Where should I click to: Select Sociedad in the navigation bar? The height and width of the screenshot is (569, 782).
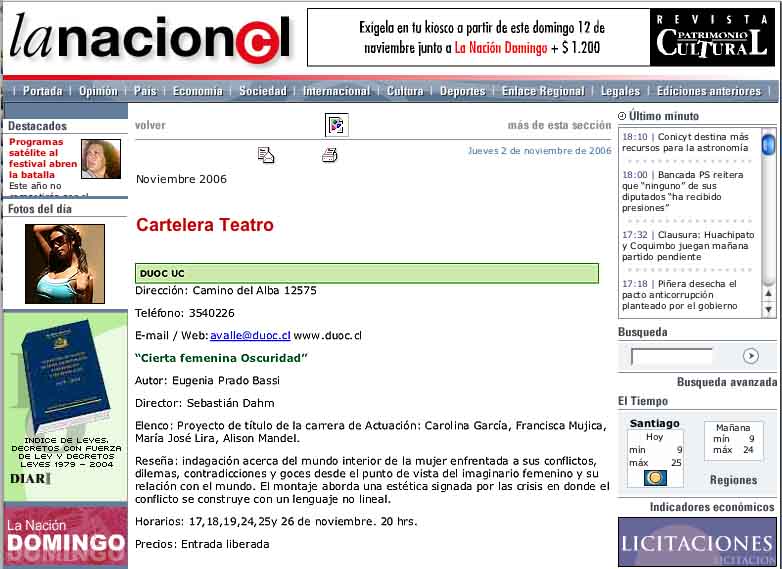coord(263,91)
